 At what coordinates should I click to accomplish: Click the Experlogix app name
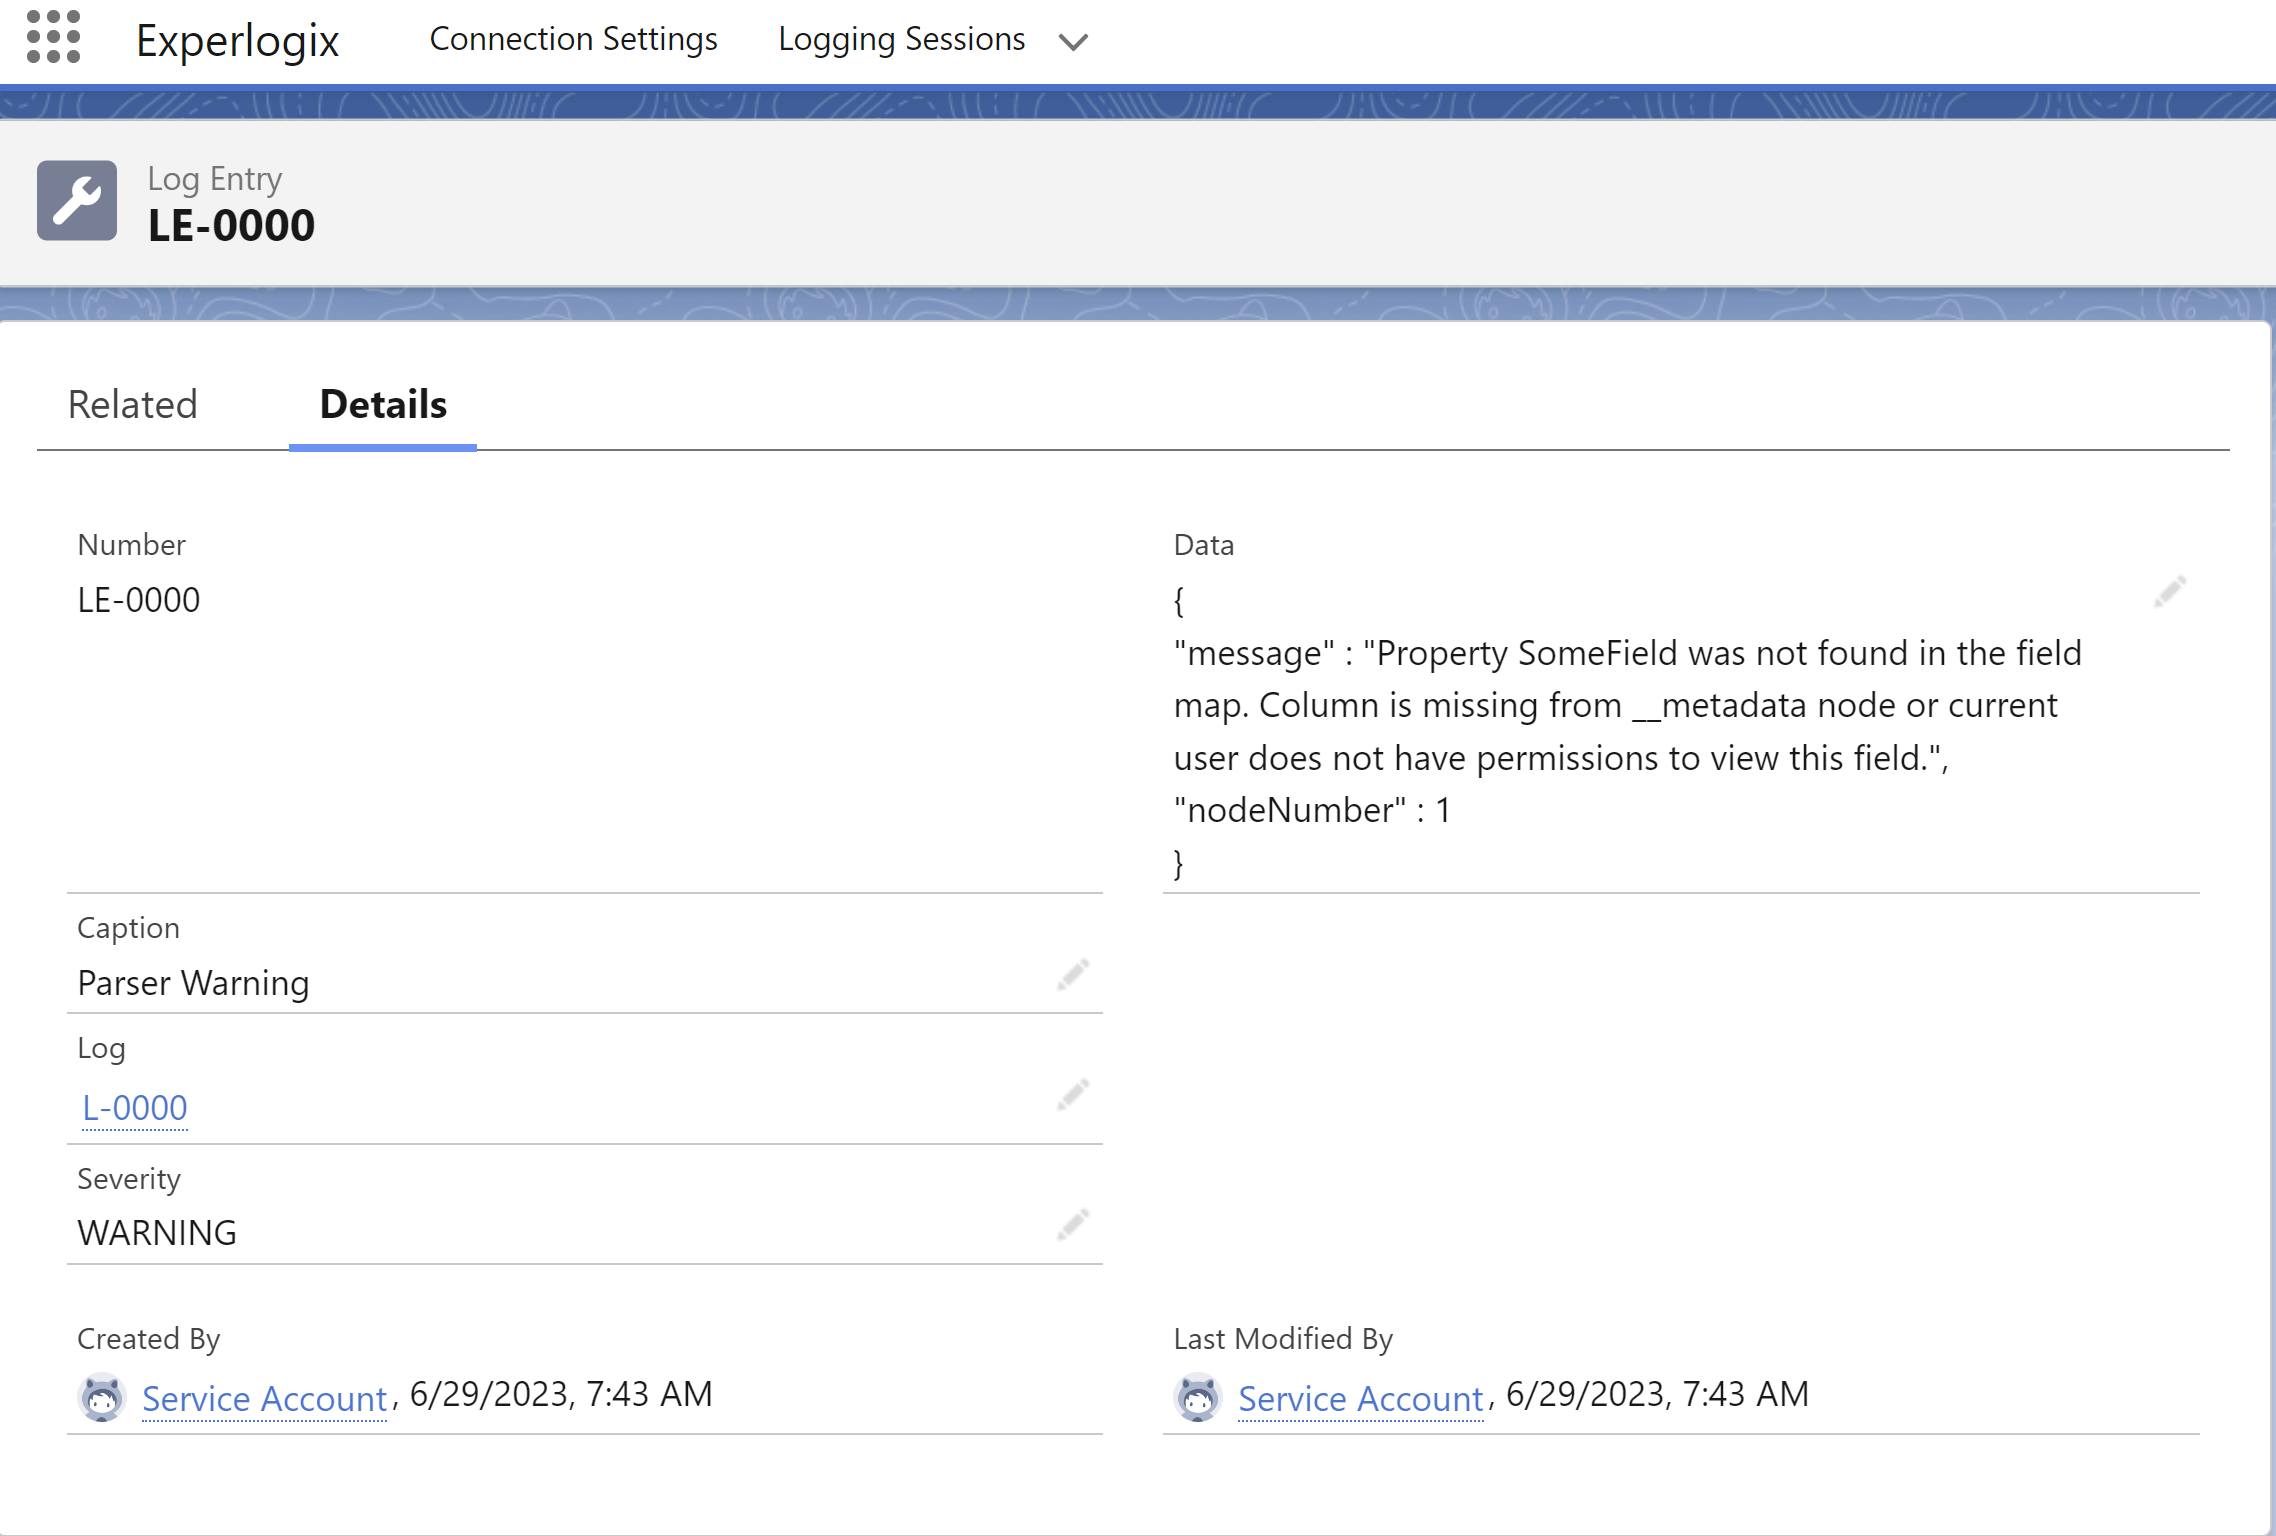pyautogui.click(x=238, y=41)
